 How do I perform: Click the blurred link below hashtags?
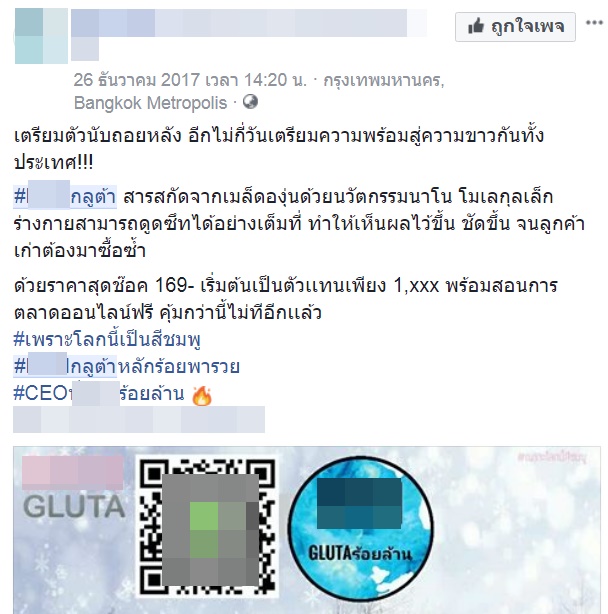[x=139, y=419]
